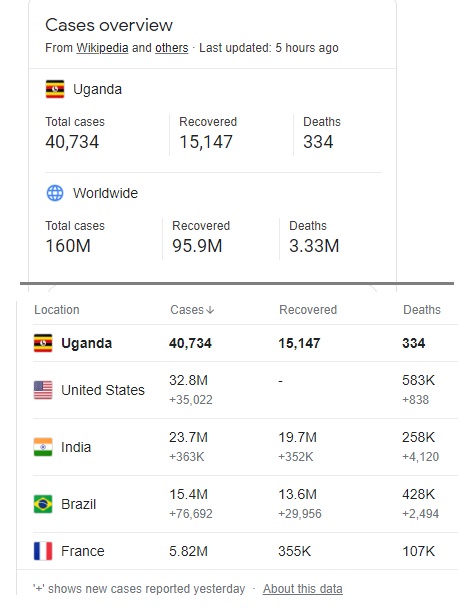This screenshot has height=609, width=458.
Task: Click the Worldwide globe icon
Action: (55, 193)
